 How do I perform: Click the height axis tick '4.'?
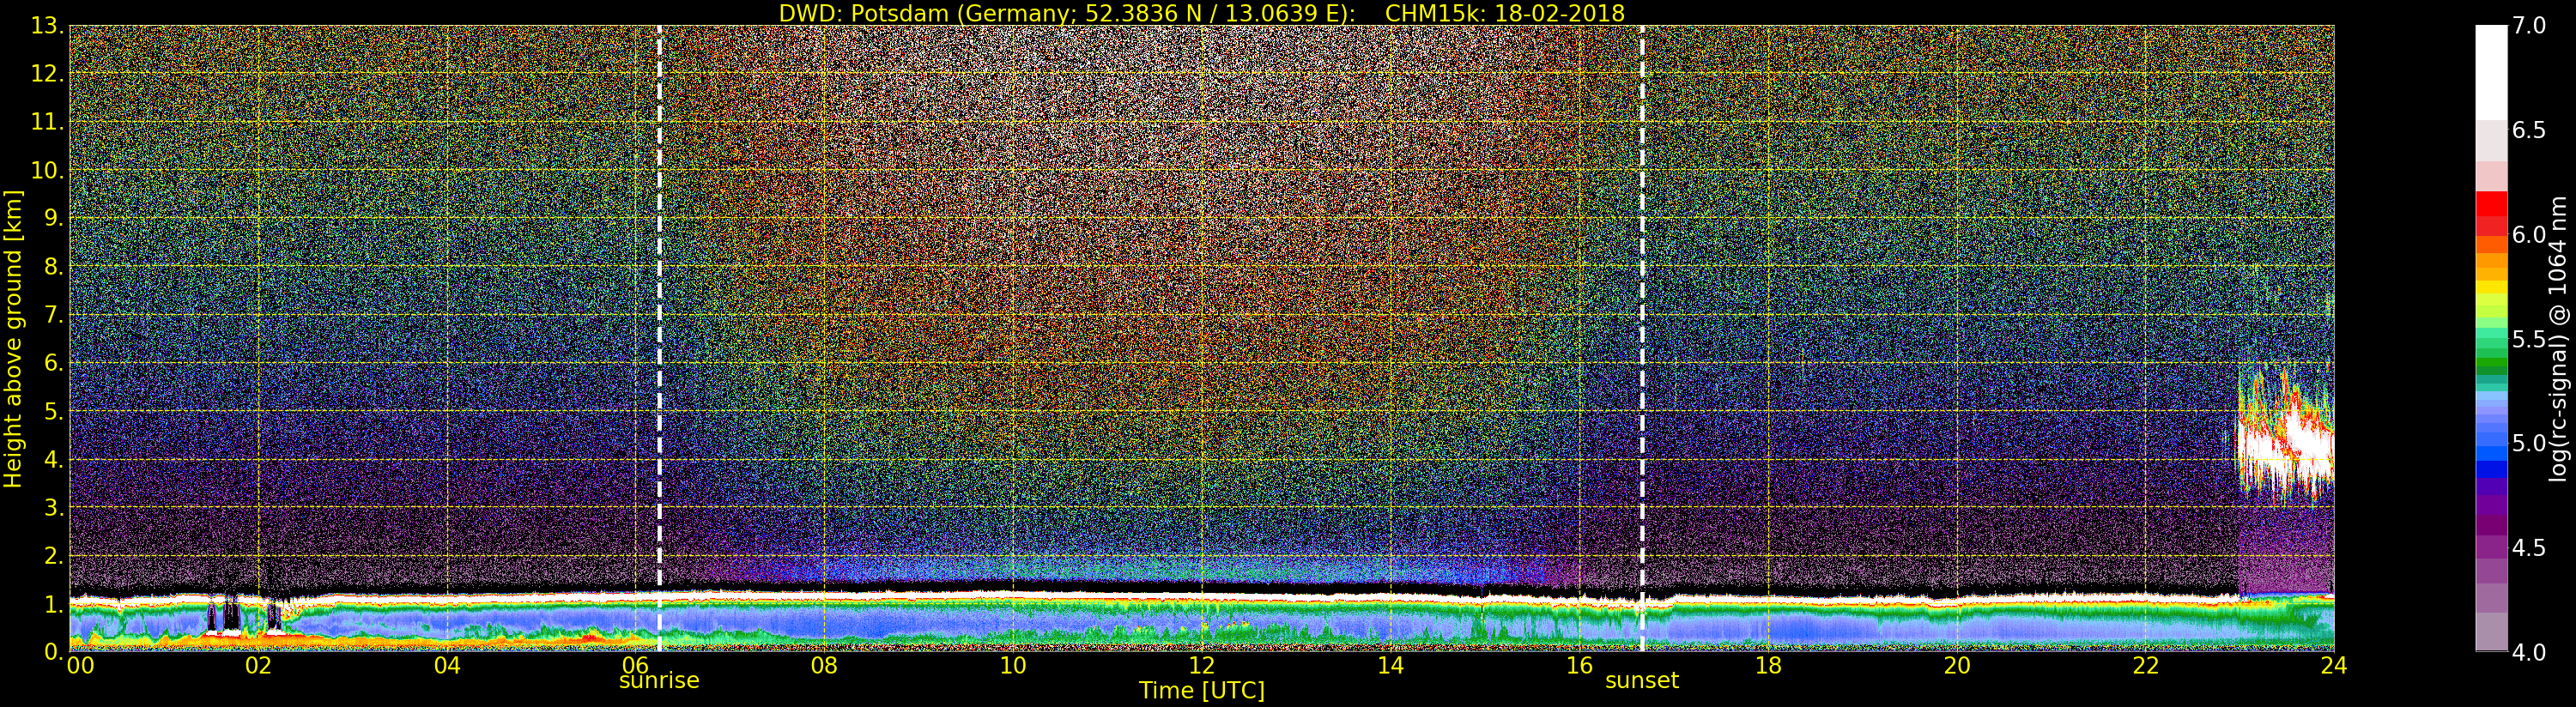point(54,459)
